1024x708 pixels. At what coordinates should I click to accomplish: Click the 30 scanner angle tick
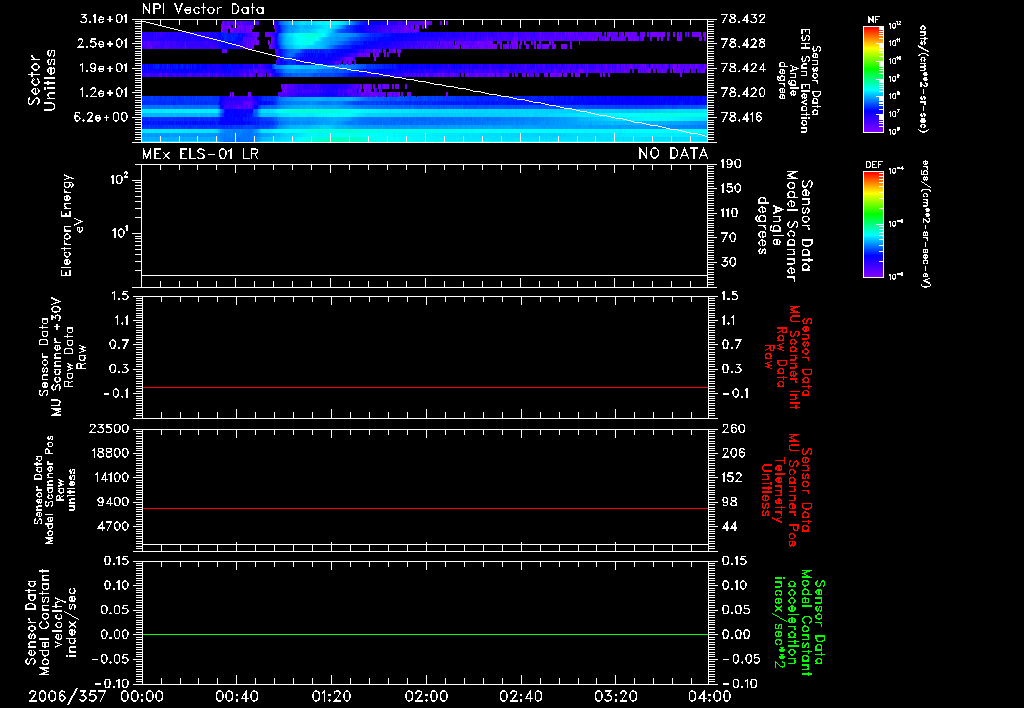coord(728,263)
